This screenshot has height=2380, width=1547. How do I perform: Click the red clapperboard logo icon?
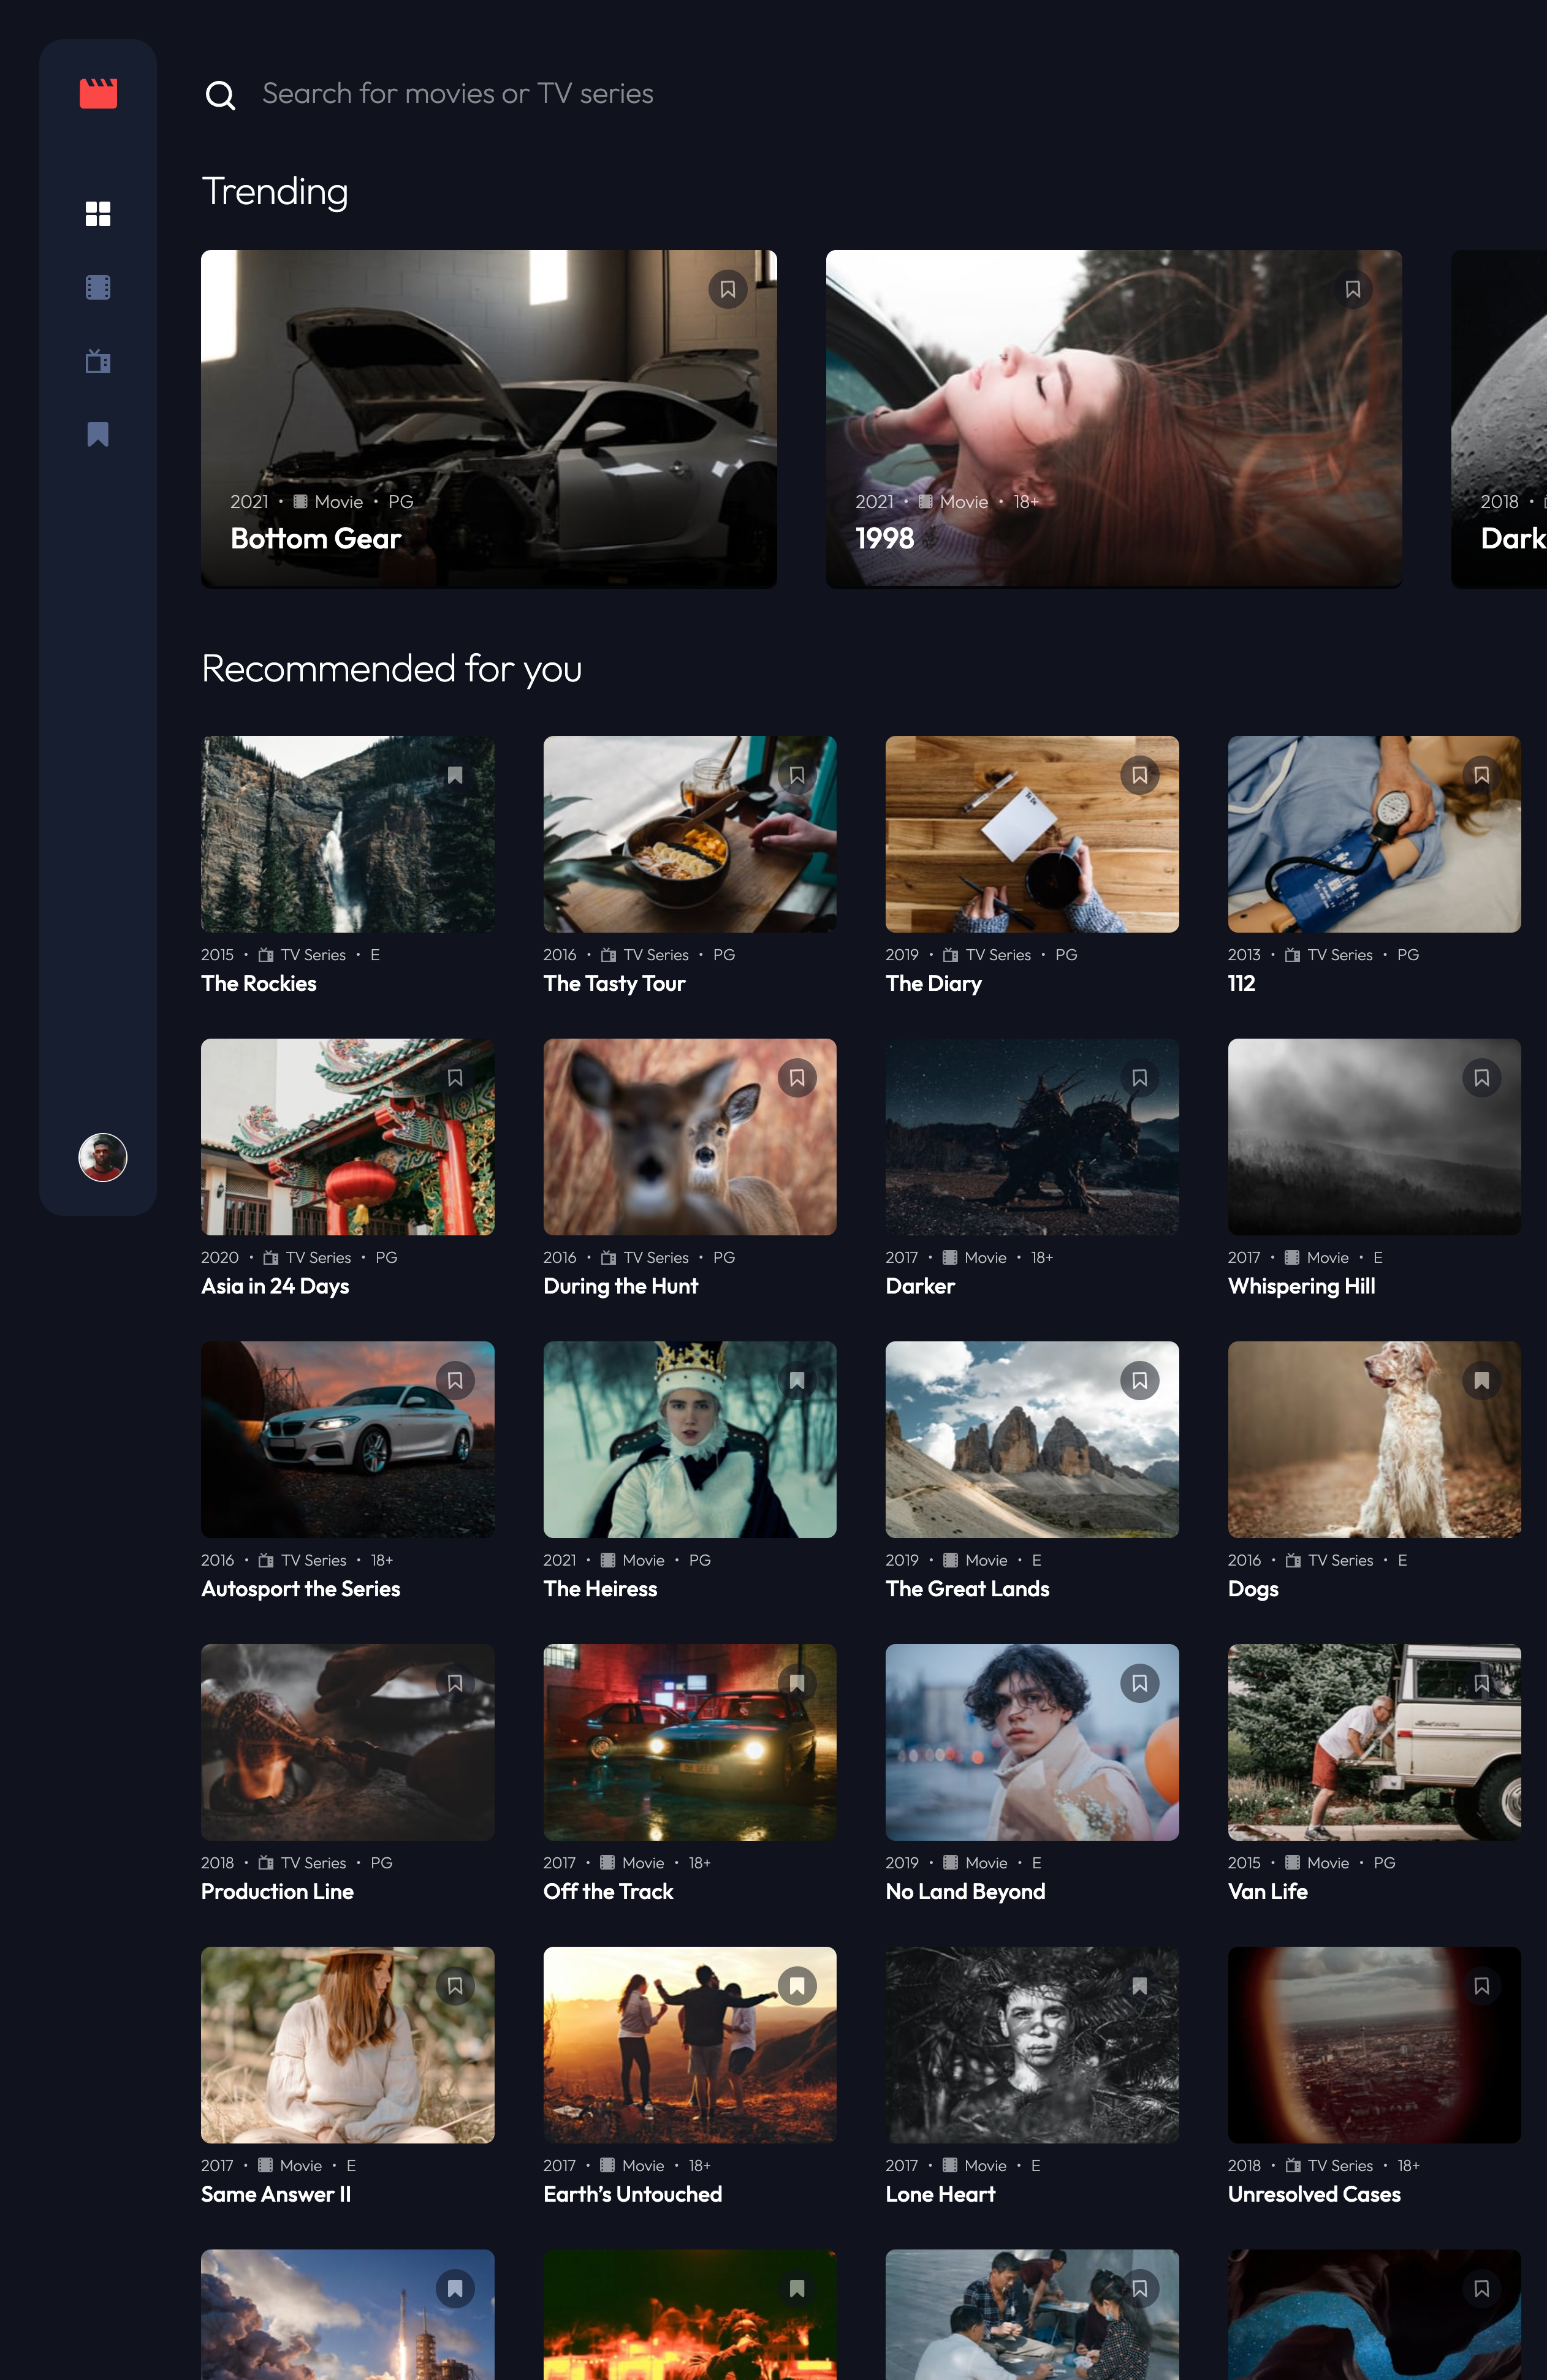(x=98, y=93)
